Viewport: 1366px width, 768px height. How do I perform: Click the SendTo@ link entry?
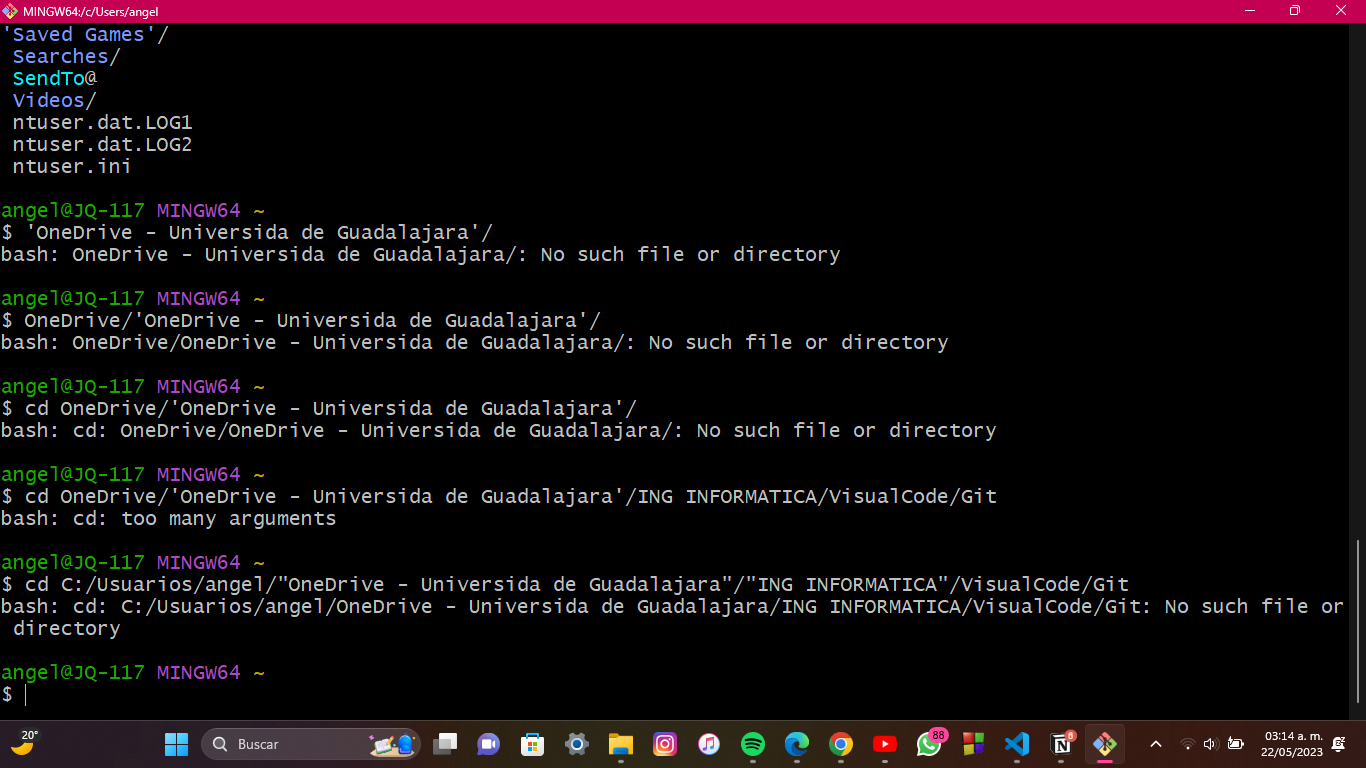pos(54,79)
